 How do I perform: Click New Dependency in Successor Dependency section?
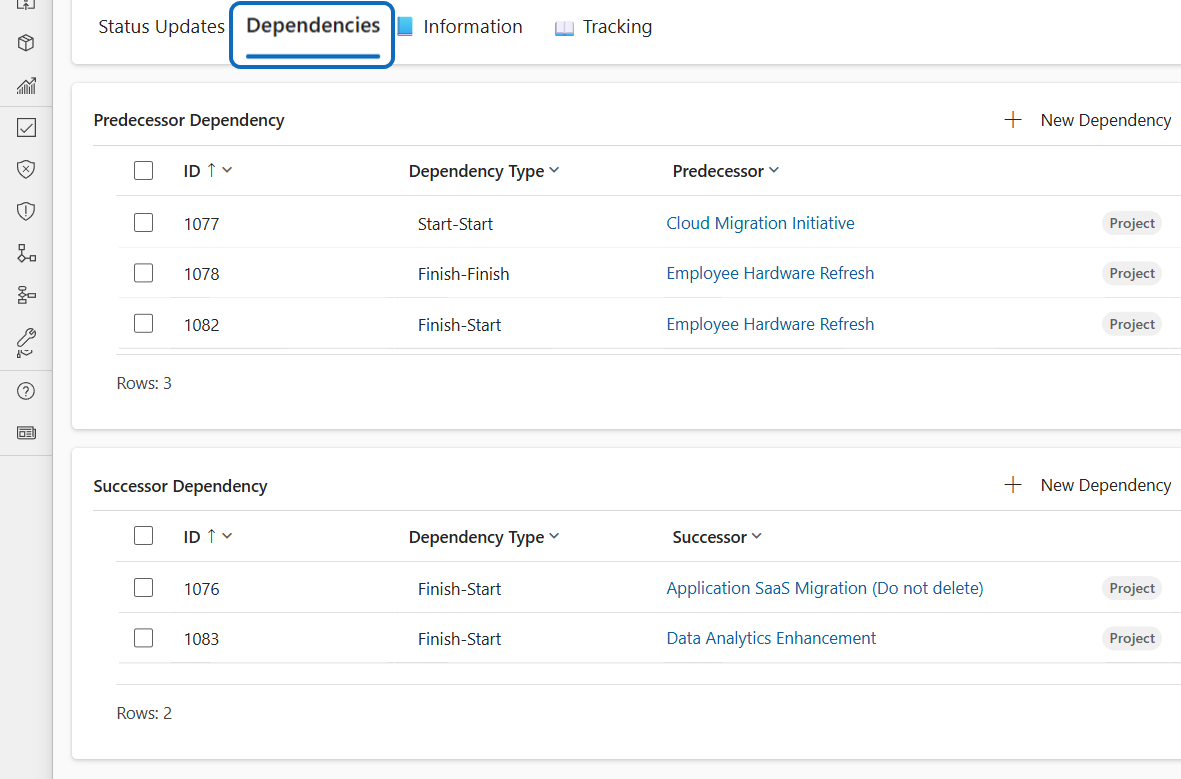click(1088, 485)
